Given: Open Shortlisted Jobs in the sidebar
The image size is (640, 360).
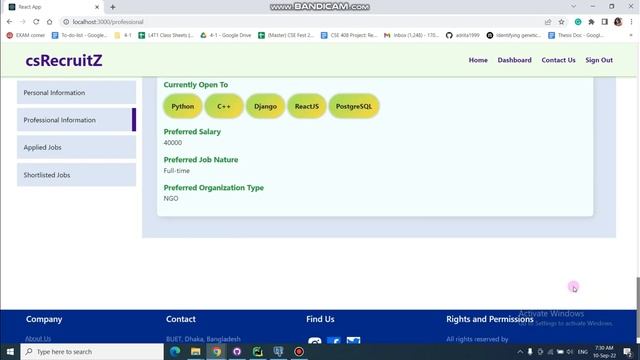Looking at the screenshot, I should (x=76, y=175).
